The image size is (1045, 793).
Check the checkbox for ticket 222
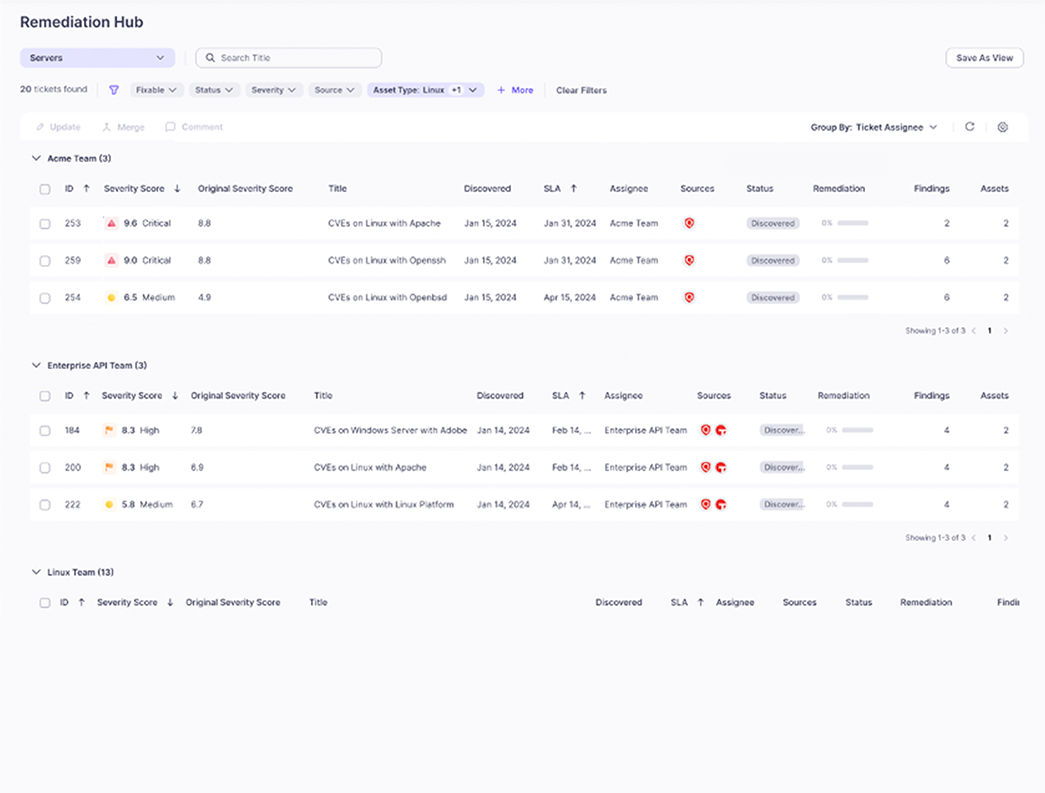45,504
